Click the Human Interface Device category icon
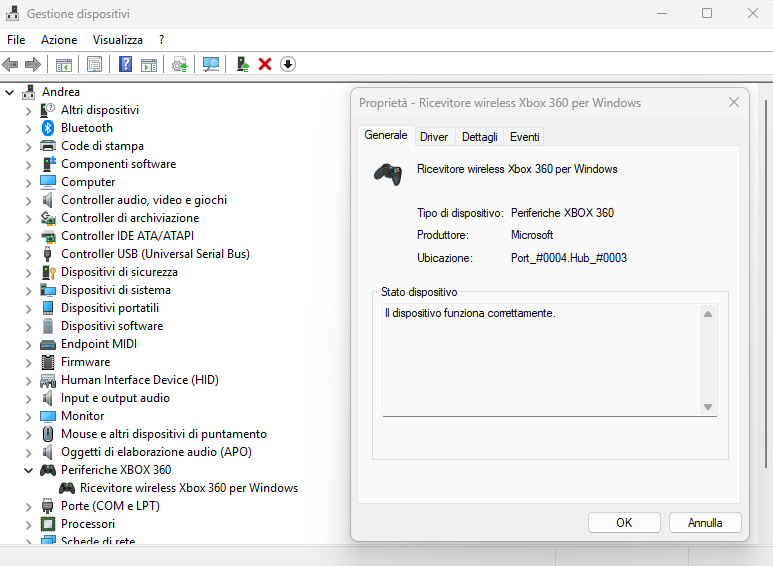The height and width of the screenshot is (566, 773). 48,380
